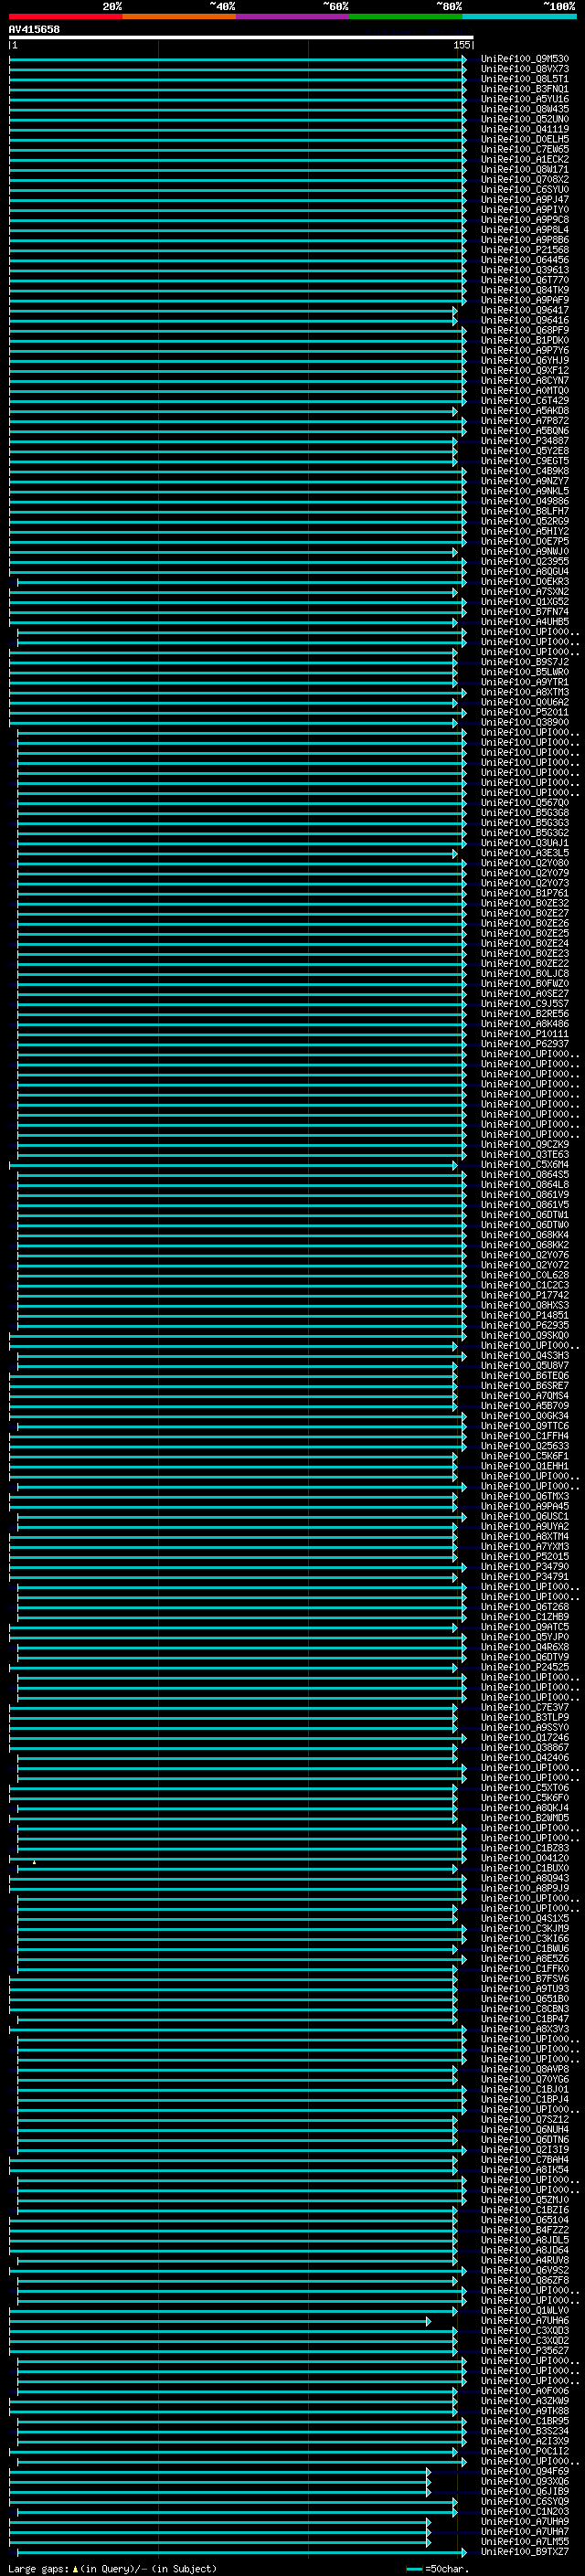Select the UniRef100_Q41119 label
Screen dimensions: 585x2576
tap(524, 129)
